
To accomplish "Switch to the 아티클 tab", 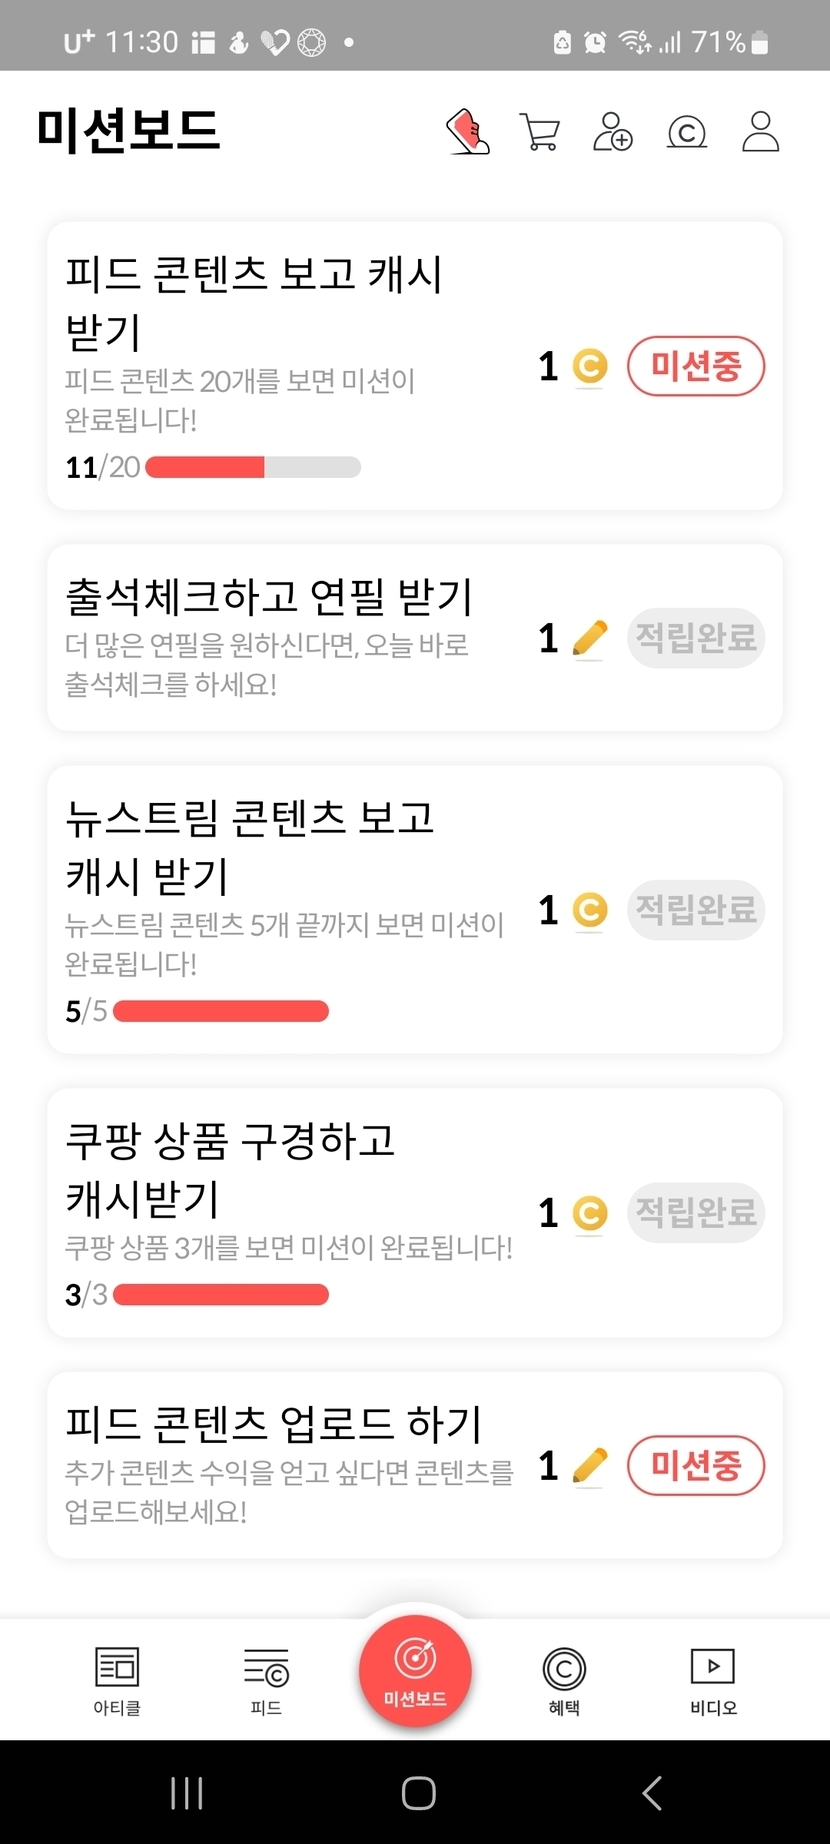I will [117, 1680].
